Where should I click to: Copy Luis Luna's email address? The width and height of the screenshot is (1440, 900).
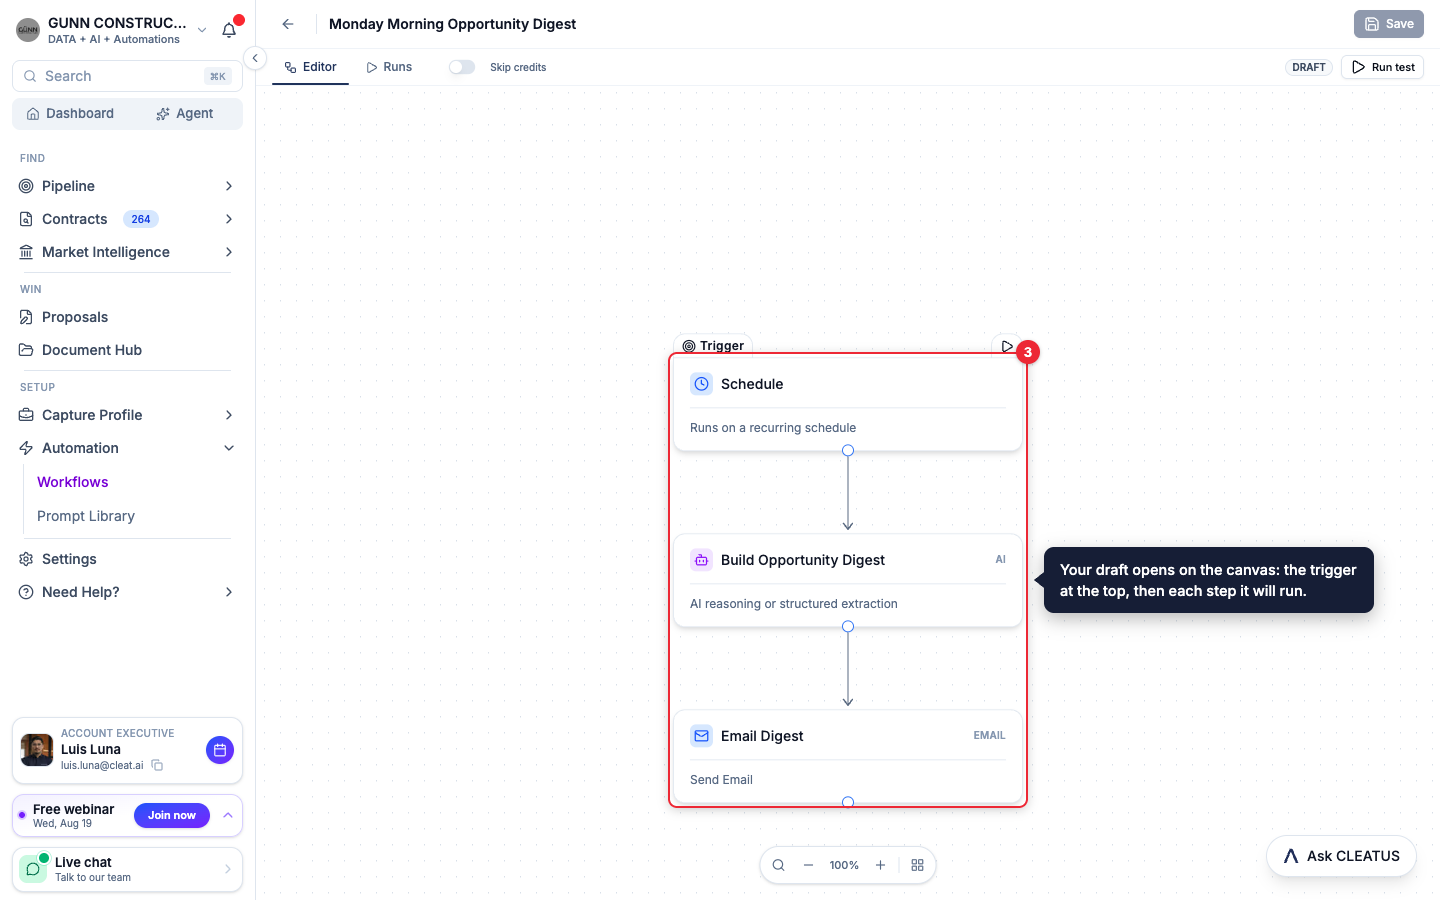[x=157, y=765]
